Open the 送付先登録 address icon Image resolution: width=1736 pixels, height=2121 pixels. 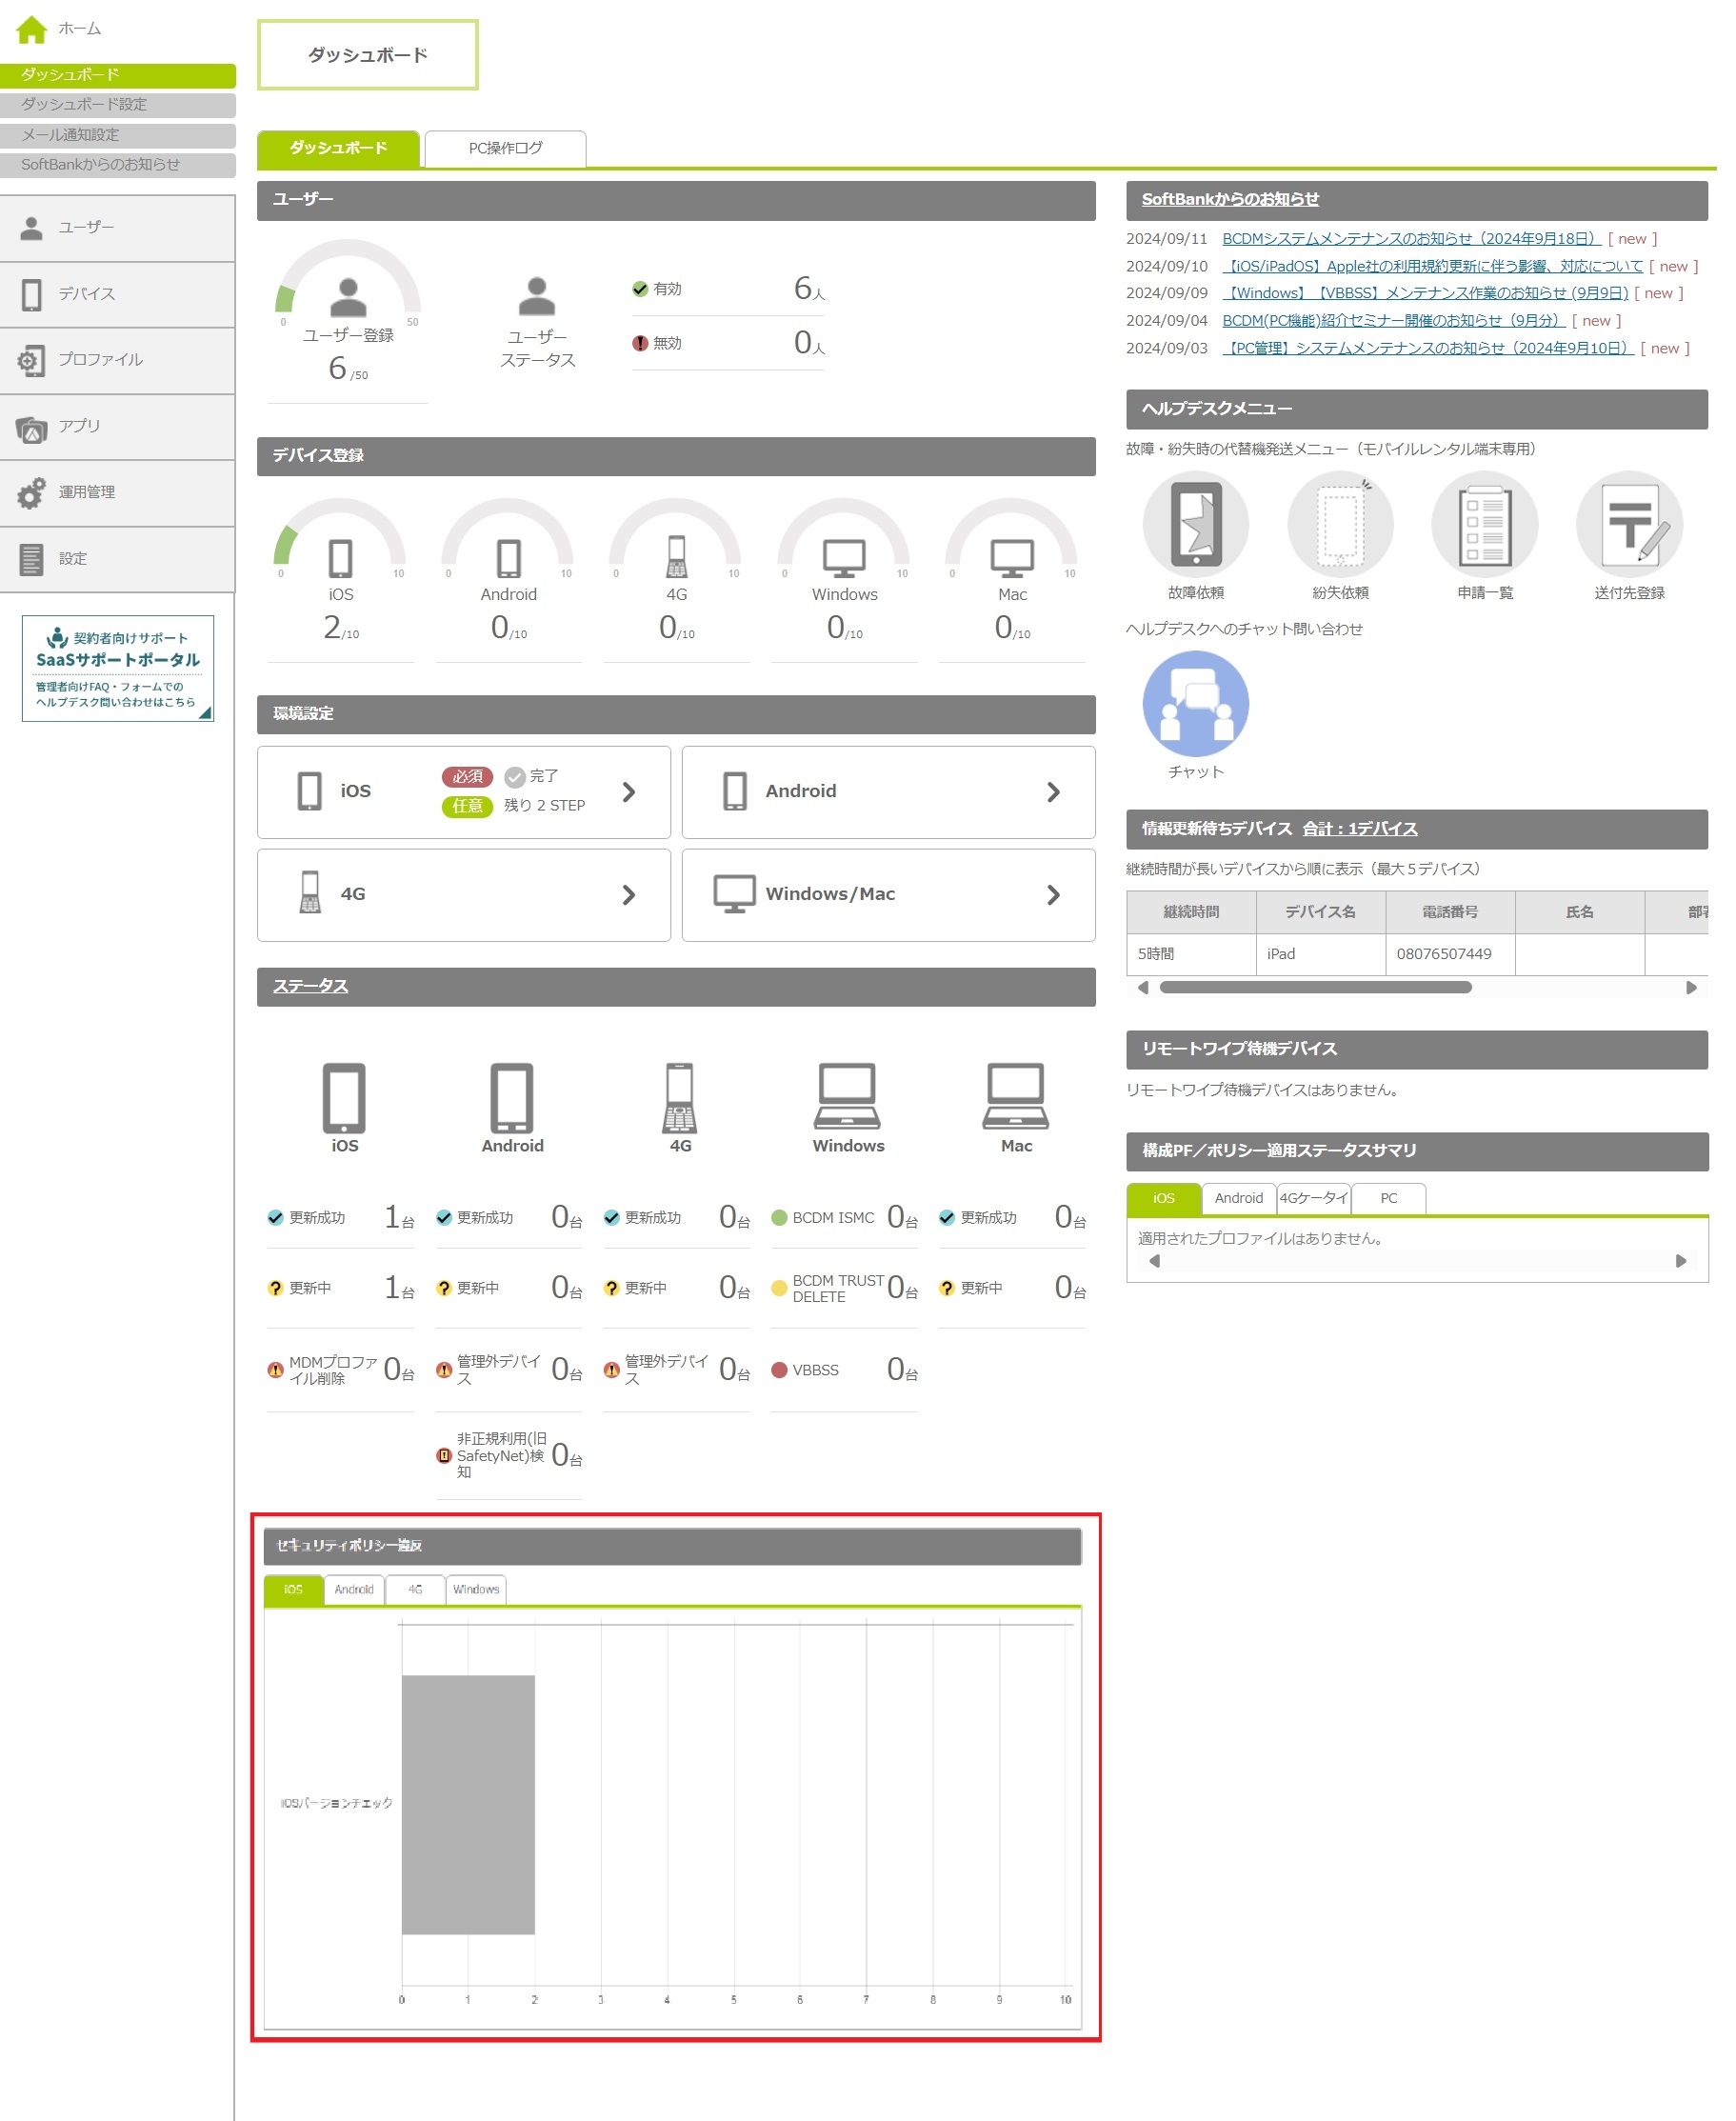[1628, 524]
